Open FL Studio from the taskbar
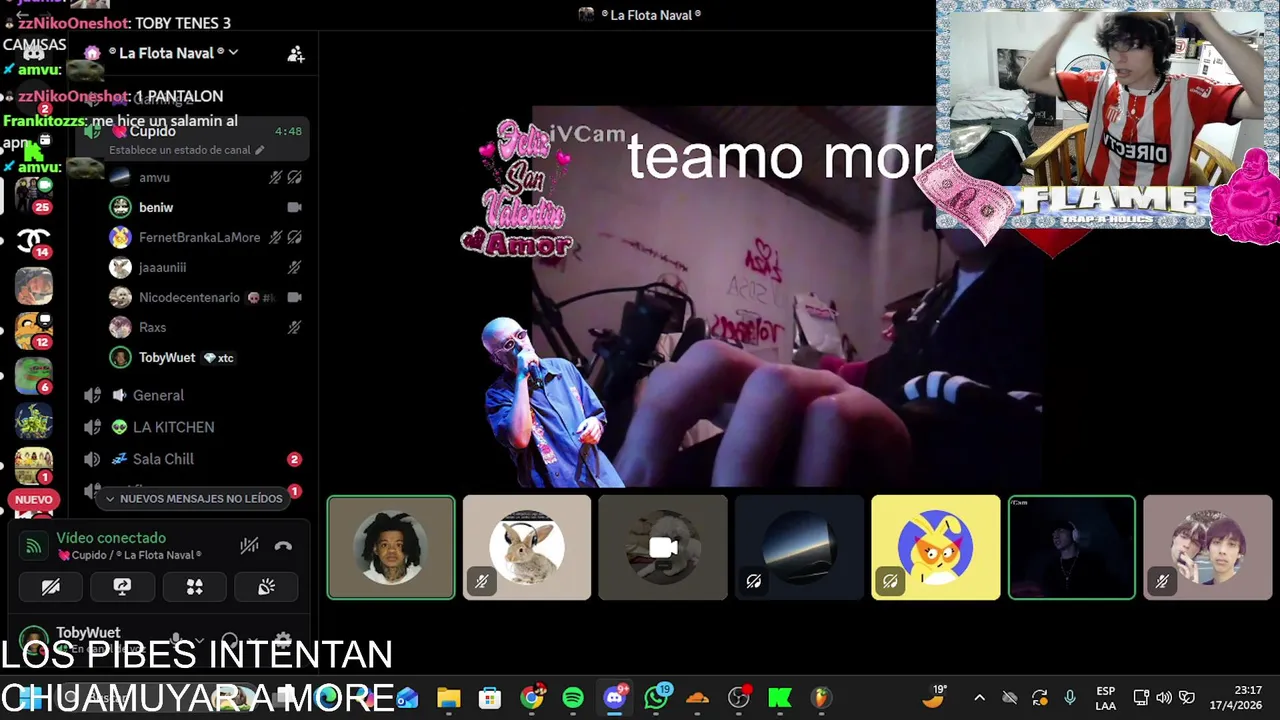 [821, 698]
